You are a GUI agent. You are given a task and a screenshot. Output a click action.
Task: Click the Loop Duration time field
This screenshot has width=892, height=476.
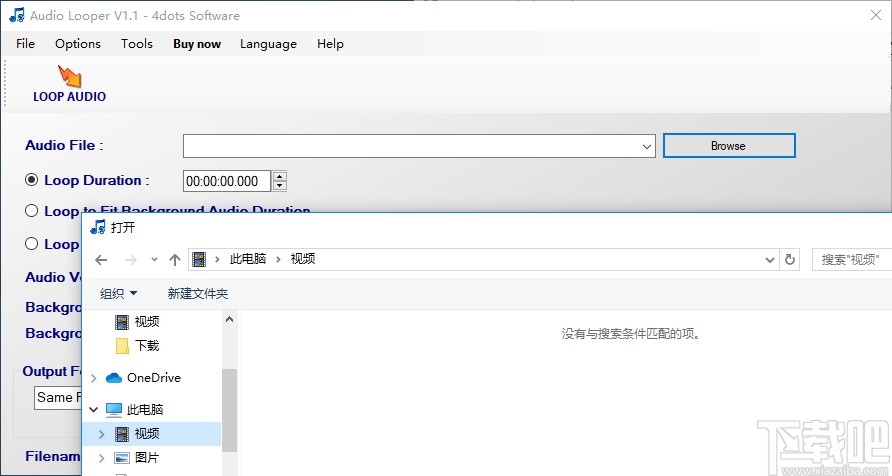point(228,181)
